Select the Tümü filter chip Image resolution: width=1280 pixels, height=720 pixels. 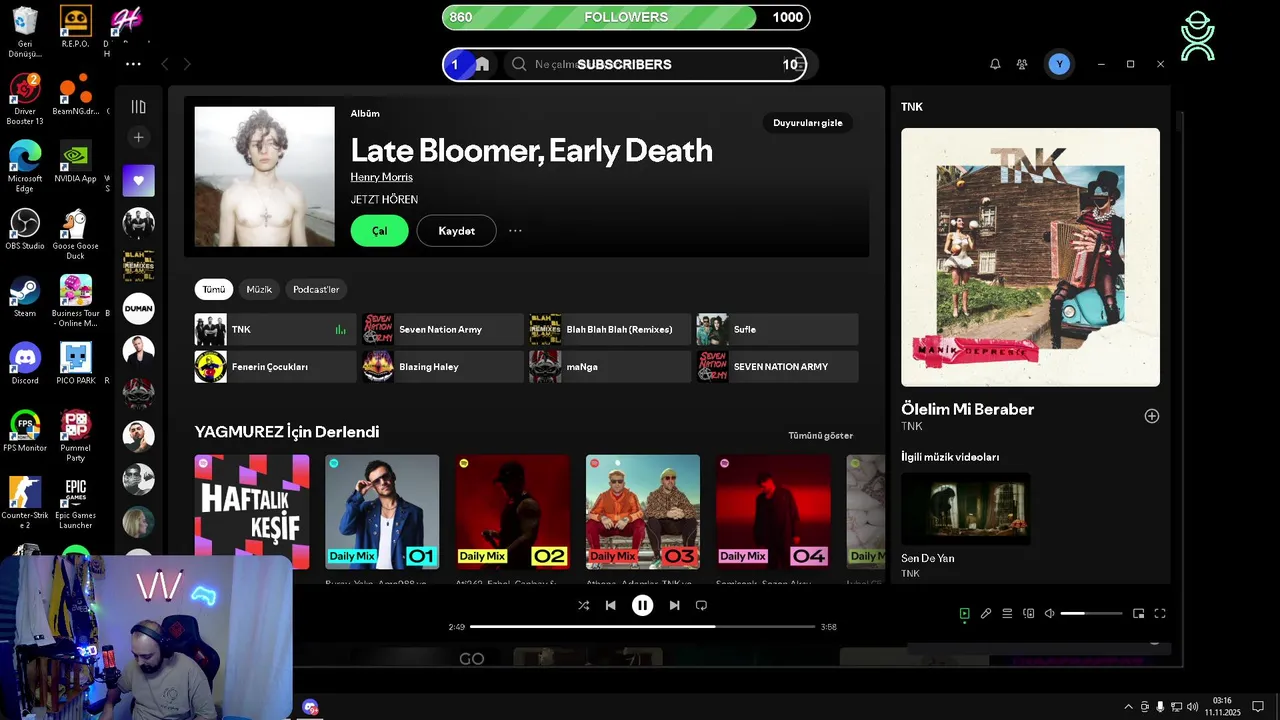(x=214, y=289)
